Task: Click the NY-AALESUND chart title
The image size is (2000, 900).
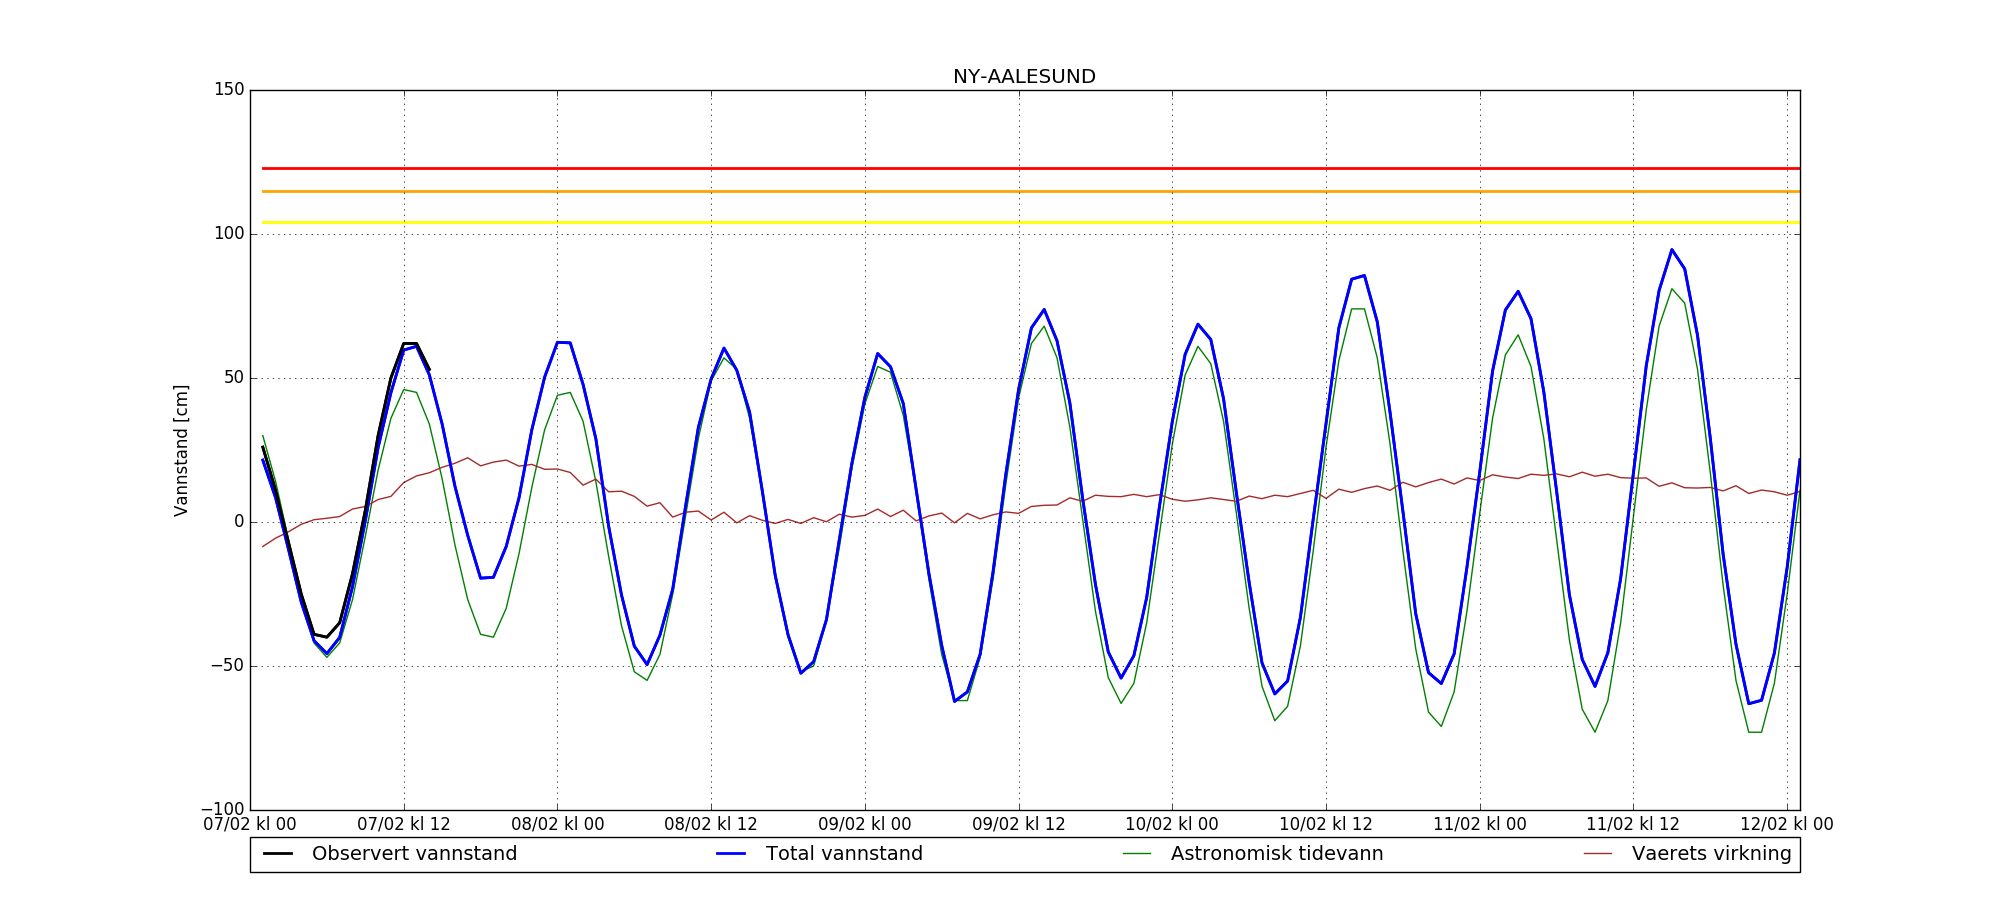Action: (1024, 77)
